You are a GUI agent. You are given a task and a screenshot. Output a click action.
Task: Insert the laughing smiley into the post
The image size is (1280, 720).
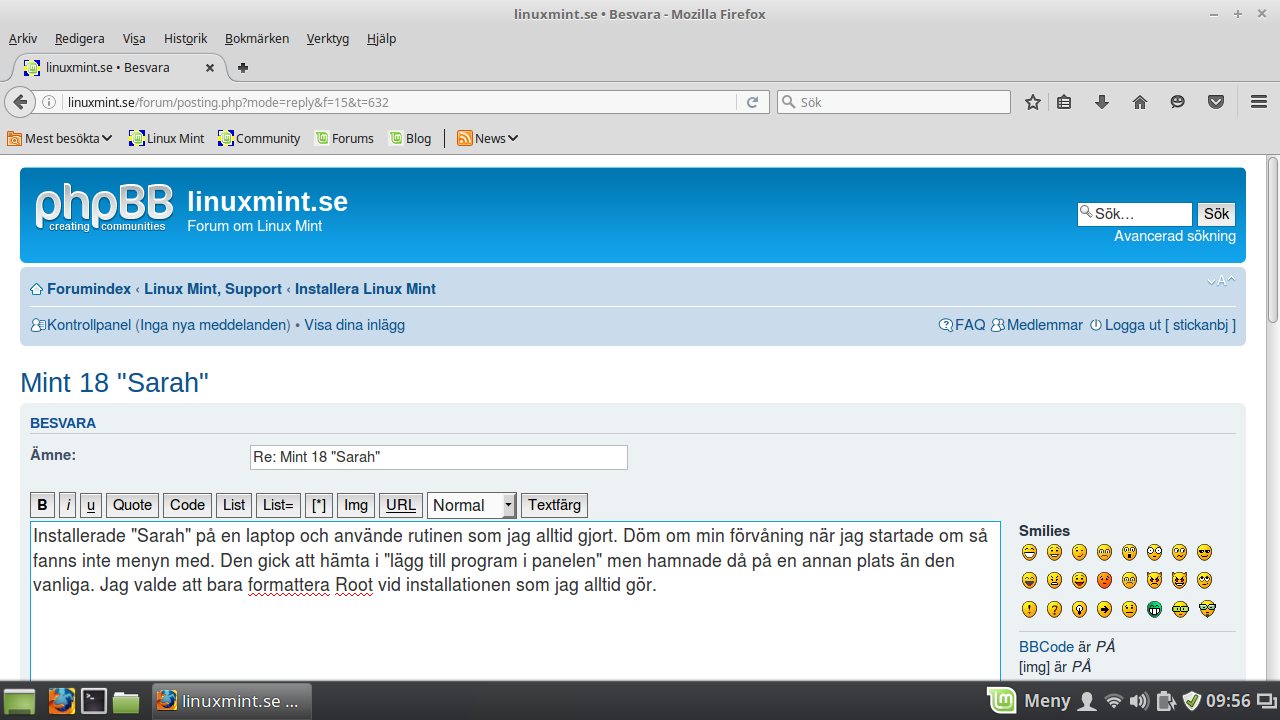[1029, 580]
